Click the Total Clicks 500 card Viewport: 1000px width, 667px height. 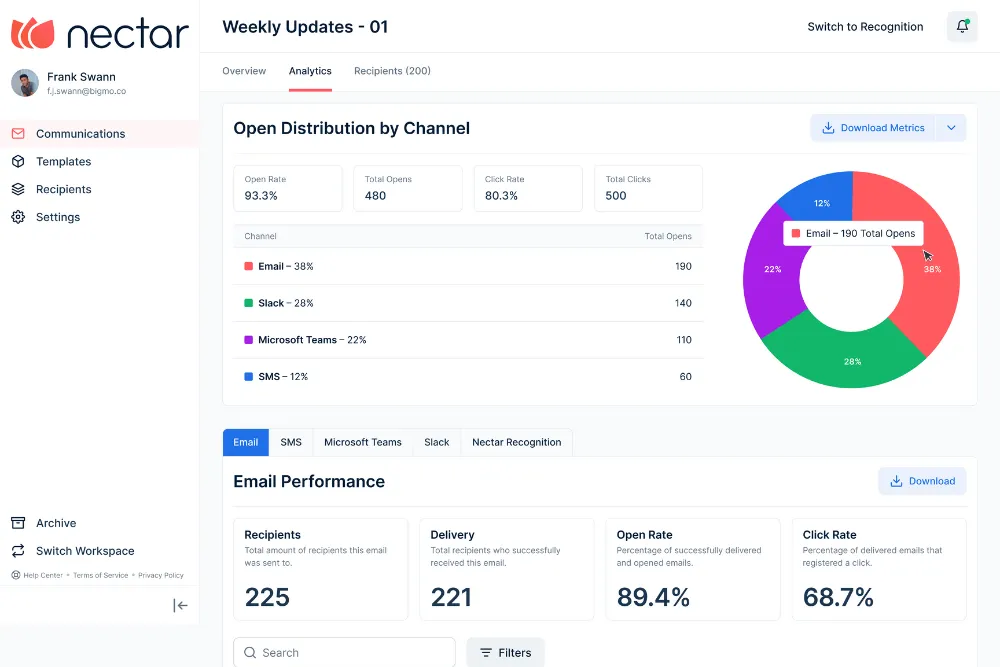click(648, 188)
